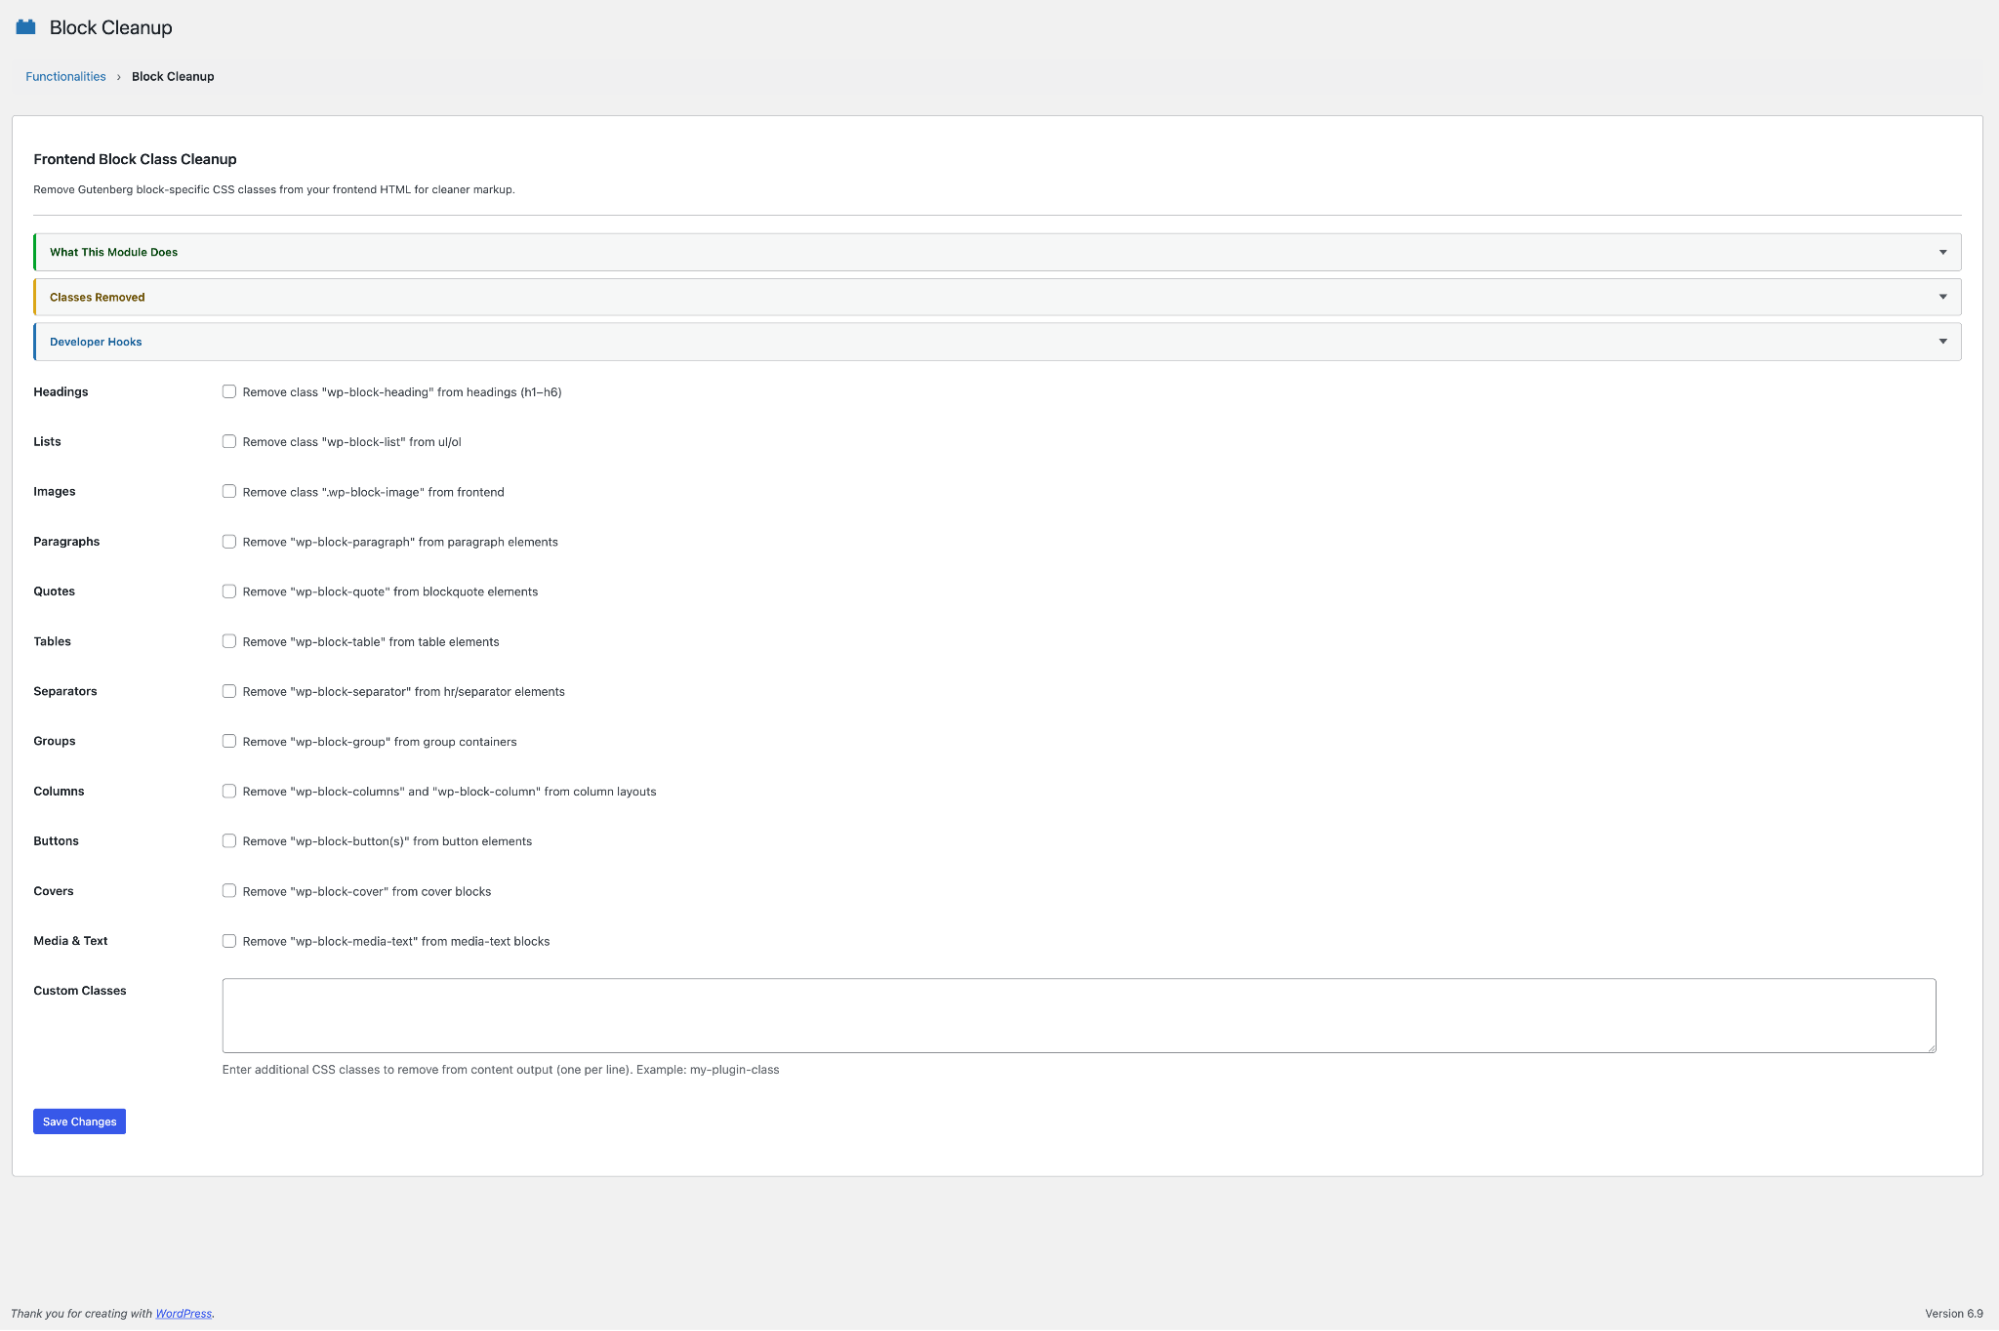
Task: Follow the WordPress footer link
Action: [183, 1314]
